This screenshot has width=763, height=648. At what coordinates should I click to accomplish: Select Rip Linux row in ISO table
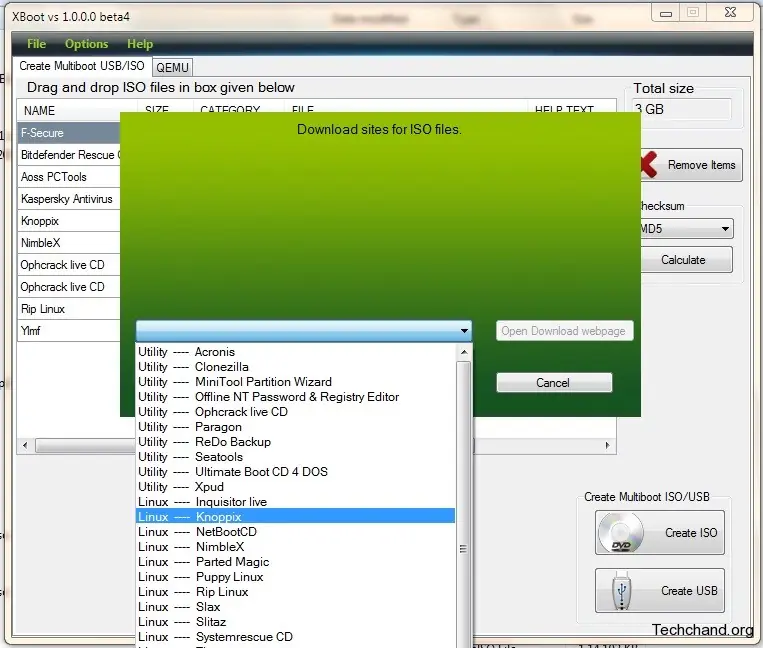69,309
